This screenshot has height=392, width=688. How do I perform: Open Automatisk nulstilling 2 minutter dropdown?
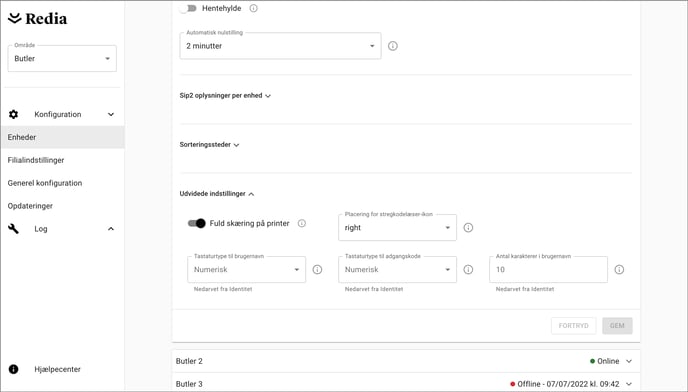(x=280, y=46)
